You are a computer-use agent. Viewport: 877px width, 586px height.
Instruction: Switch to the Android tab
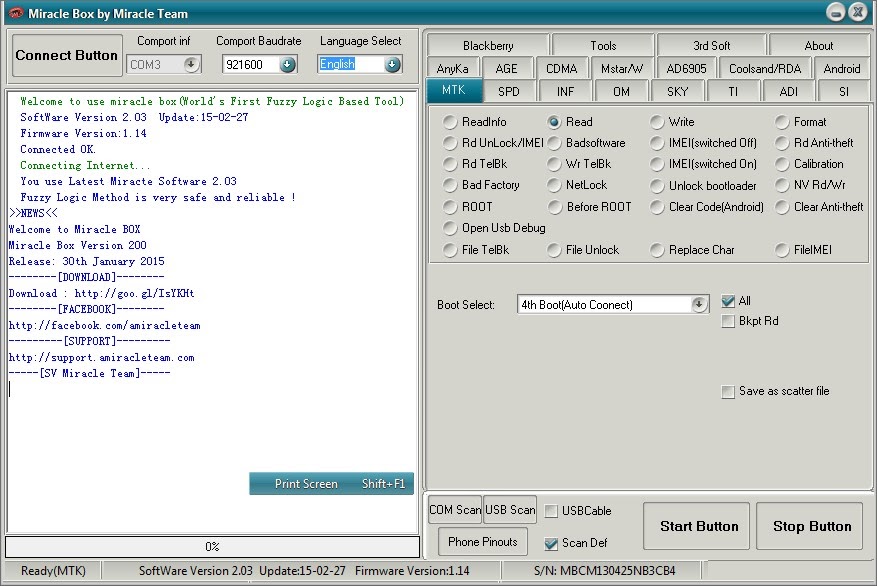pos(842,68)
